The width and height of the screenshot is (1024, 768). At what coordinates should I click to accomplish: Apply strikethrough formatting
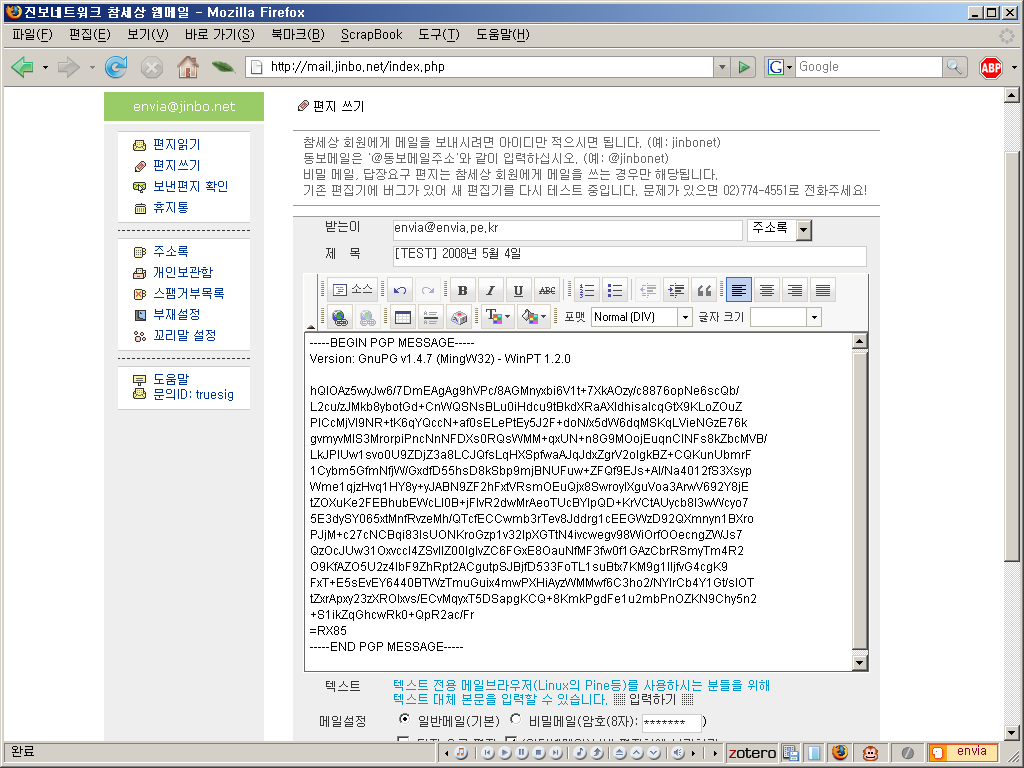[x=548, y=290]
